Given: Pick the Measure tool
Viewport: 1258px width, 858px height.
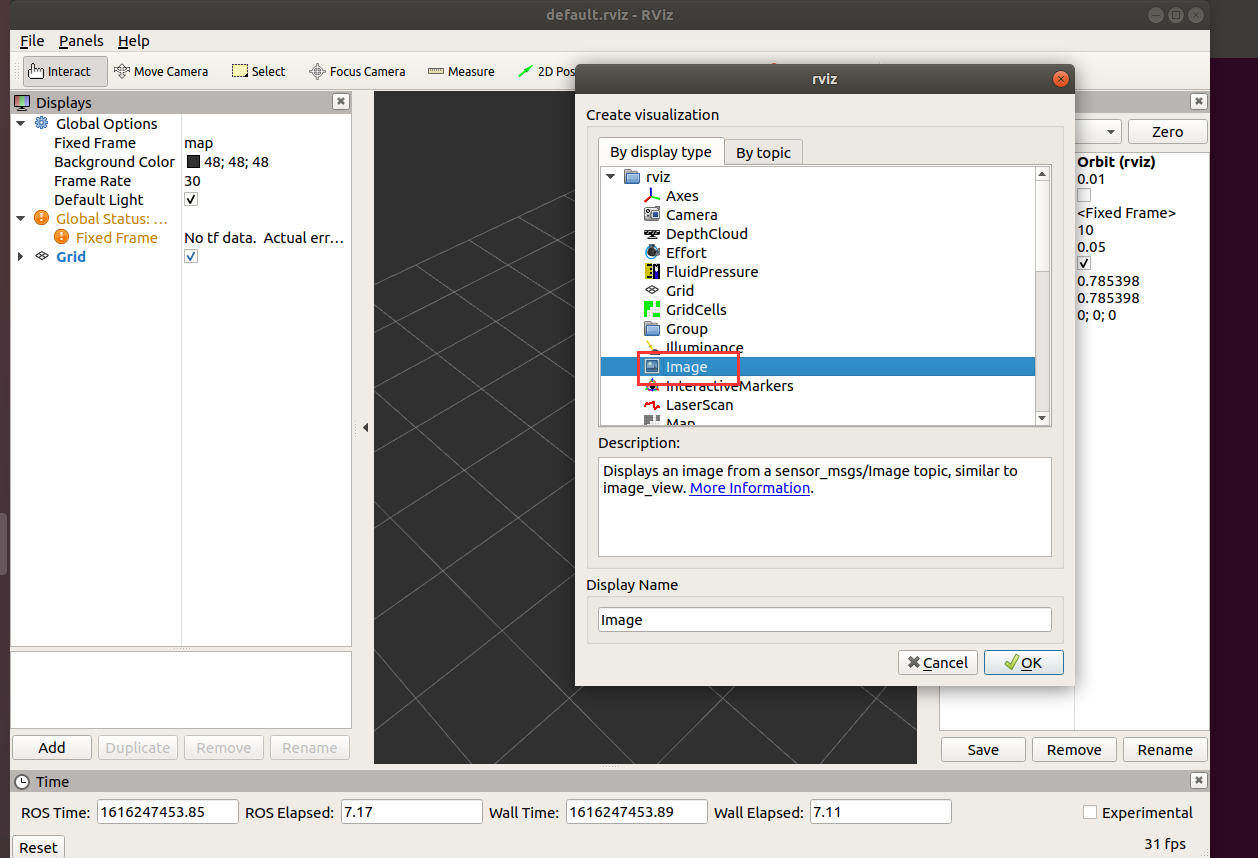Looking at the screenshot, I should (461, 71).
